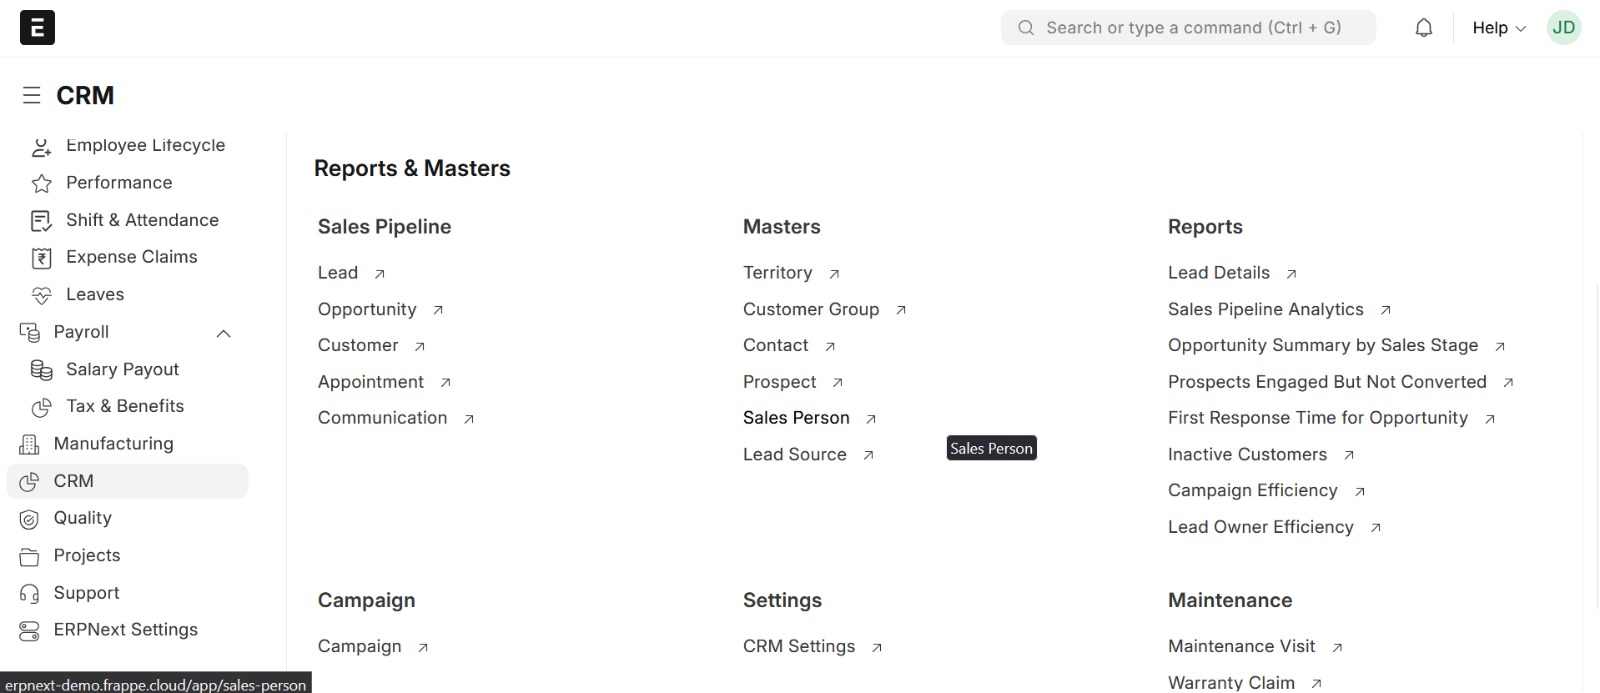Select Projects in the sidebar
This screenshot has width=1600, height=693.
(x=87, y=556)
